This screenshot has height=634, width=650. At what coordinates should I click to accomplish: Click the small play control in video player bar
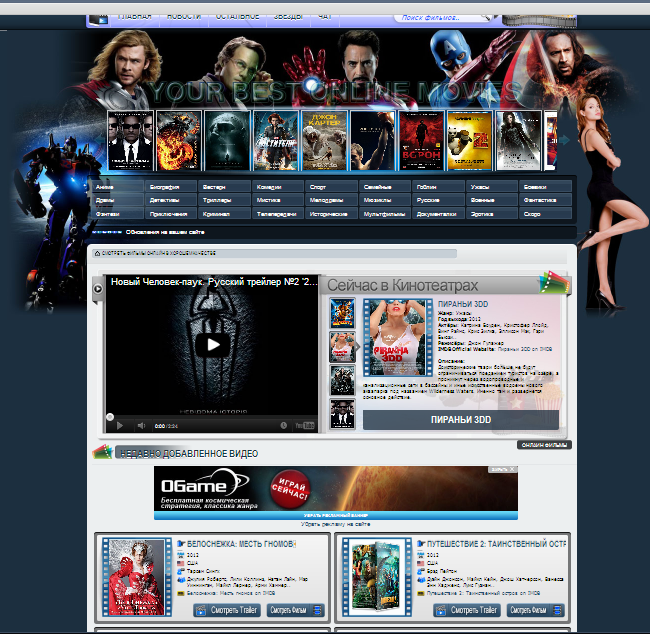tap(120, 426)
